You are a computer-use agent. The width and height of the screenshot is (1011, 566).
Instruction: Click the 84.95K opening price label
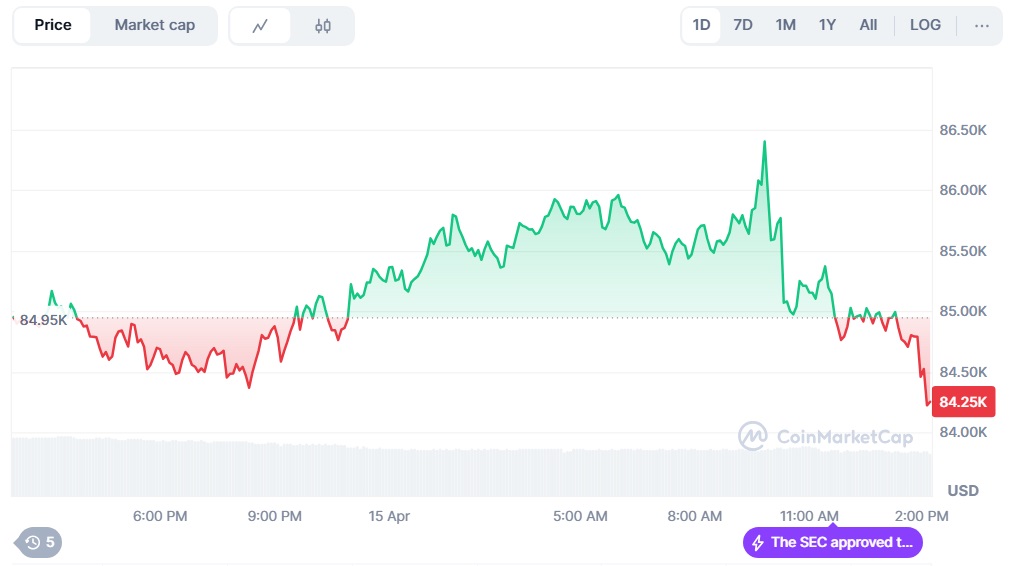coord(43,320)
